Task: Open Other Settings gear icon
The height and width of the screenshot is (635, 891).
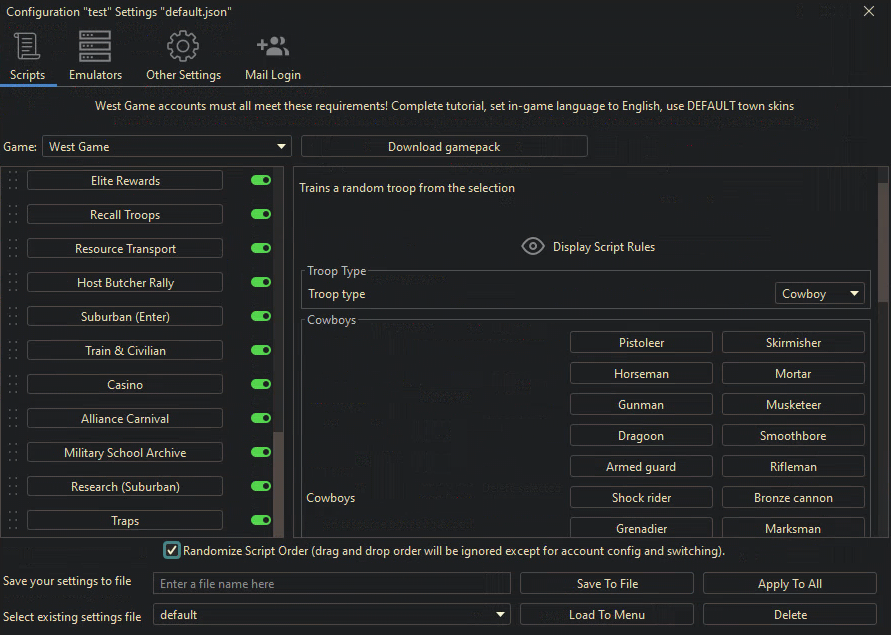Action: [x=183, y=46]
